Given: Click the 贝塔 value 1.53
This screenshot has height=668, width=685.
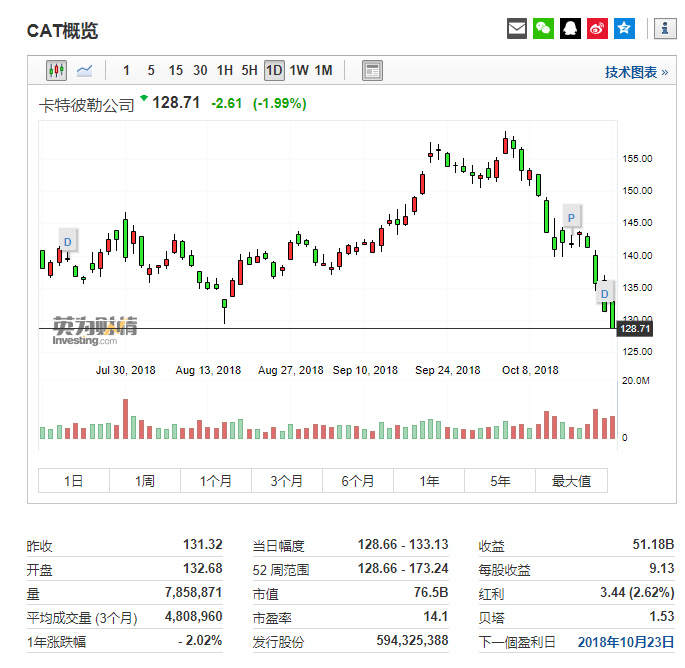Looking at the screenshot, I should (661, 616).
